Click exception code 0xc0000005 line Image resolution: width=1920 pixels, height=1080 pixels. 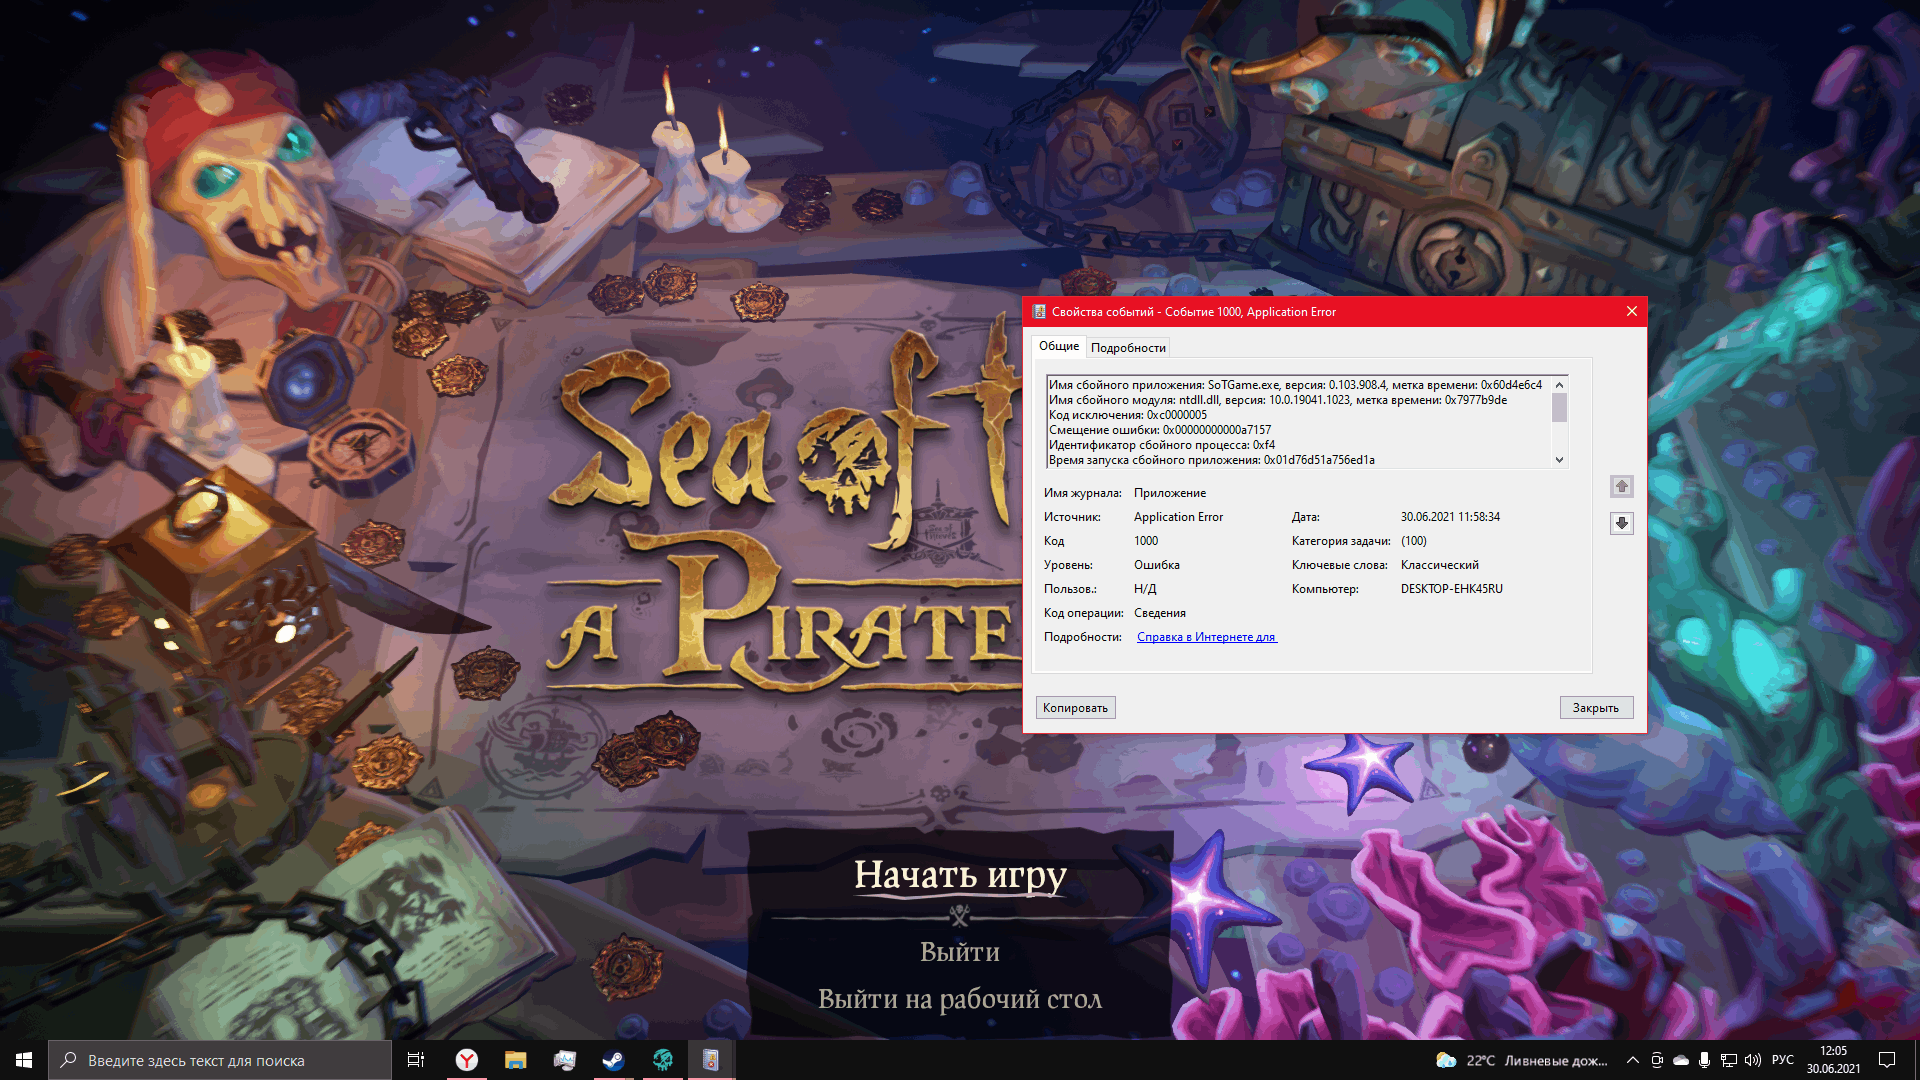tap(1128, 415)
